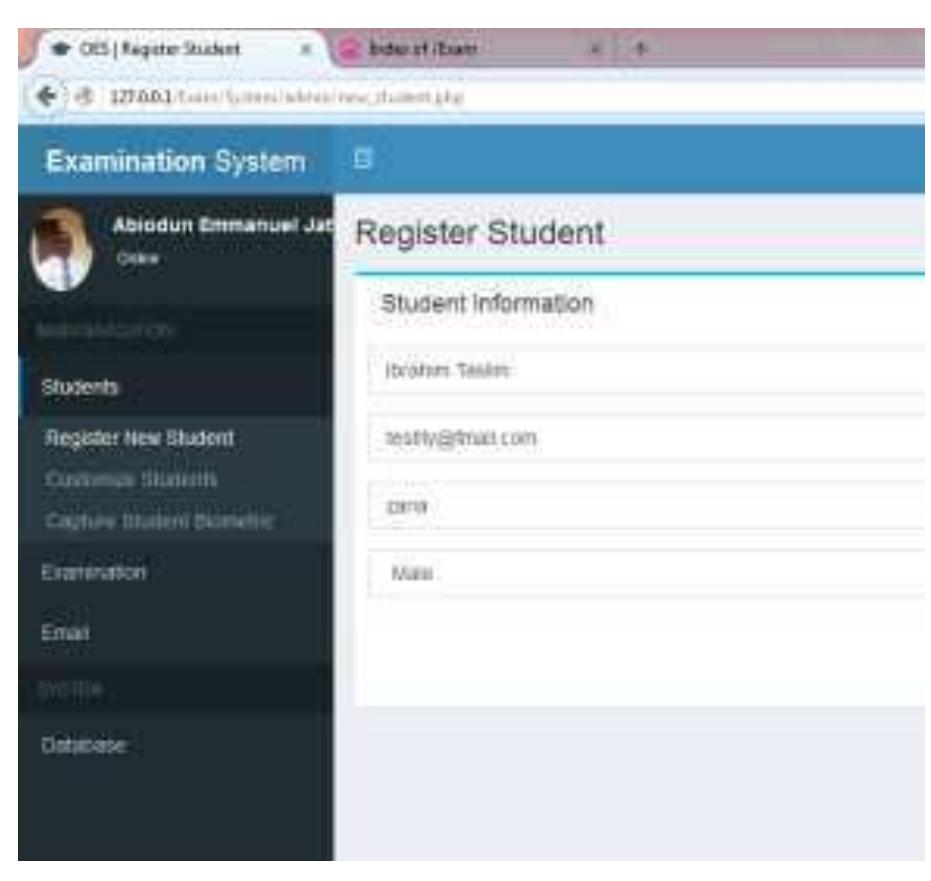931x881 pixels.
Task: Toggle the sidebar hamburger icon in header
Action: click(x=362, y=159)
